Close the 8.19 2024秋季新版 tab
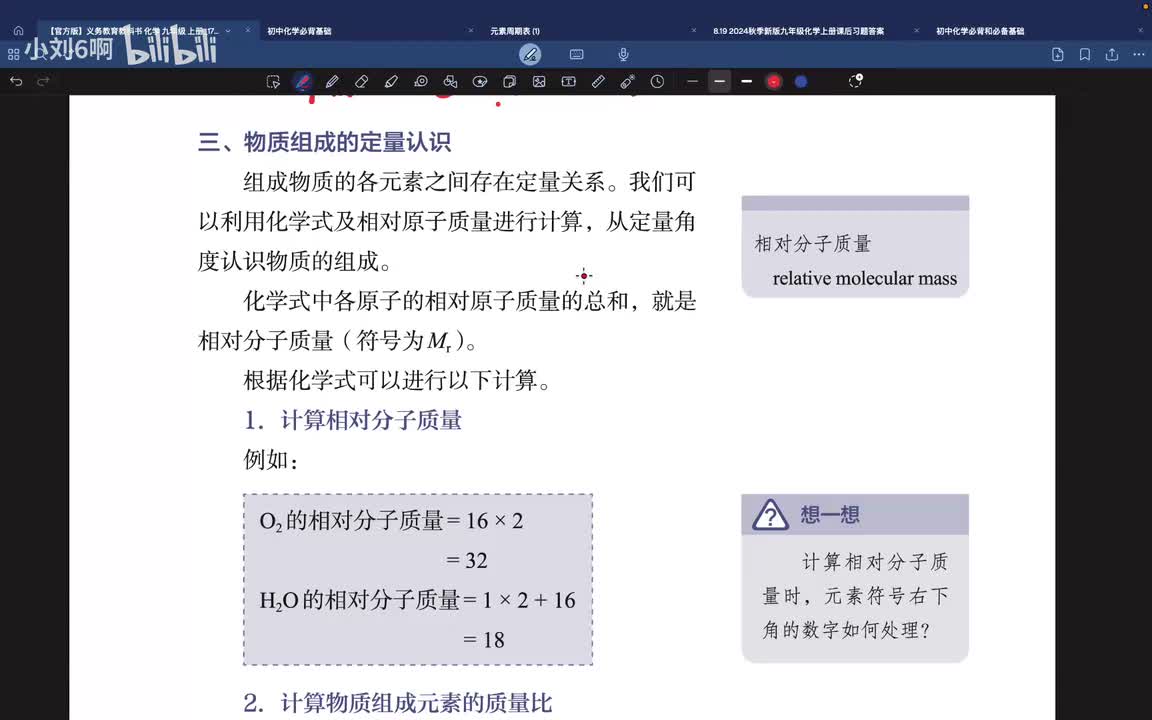The width and height of the screenshot is (1152, 720). [916, 30]
